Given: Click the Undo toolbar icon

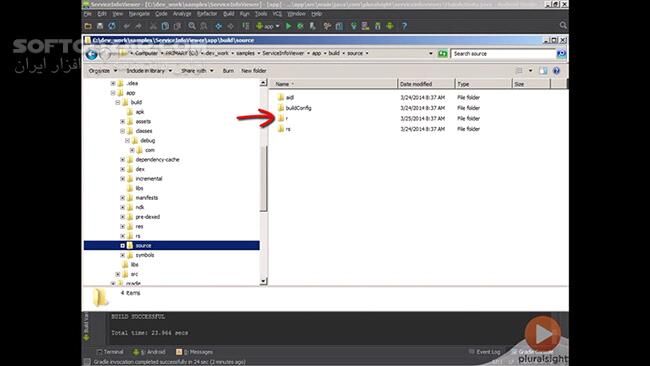Looking at the screenshot, I should pyautogui.click(x=127, y=26).
